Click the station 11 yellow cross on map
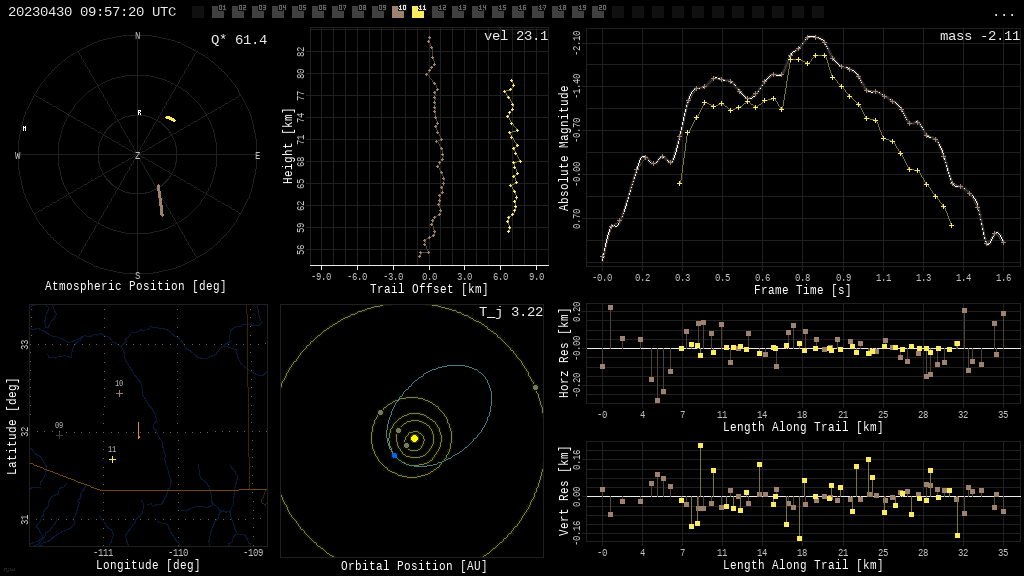Image resolution: width=1024 pixels, height=576 pixels. click(112, 459)
